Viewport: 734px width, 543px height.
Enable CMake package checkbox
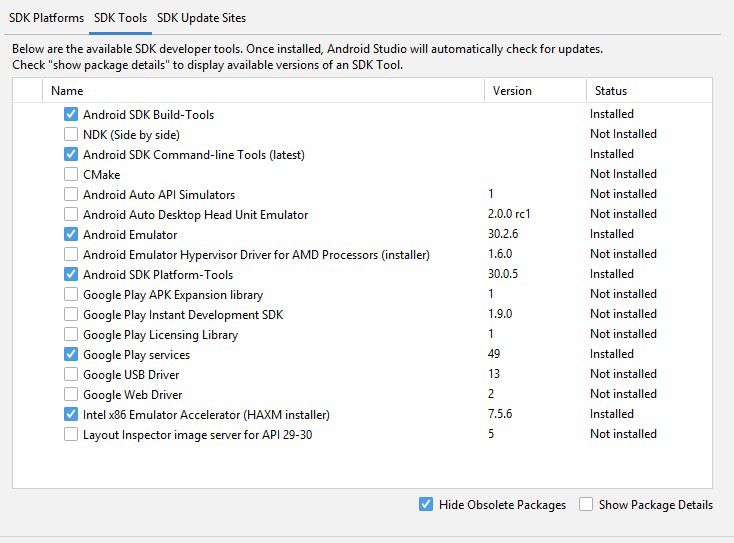pos(71,174)
